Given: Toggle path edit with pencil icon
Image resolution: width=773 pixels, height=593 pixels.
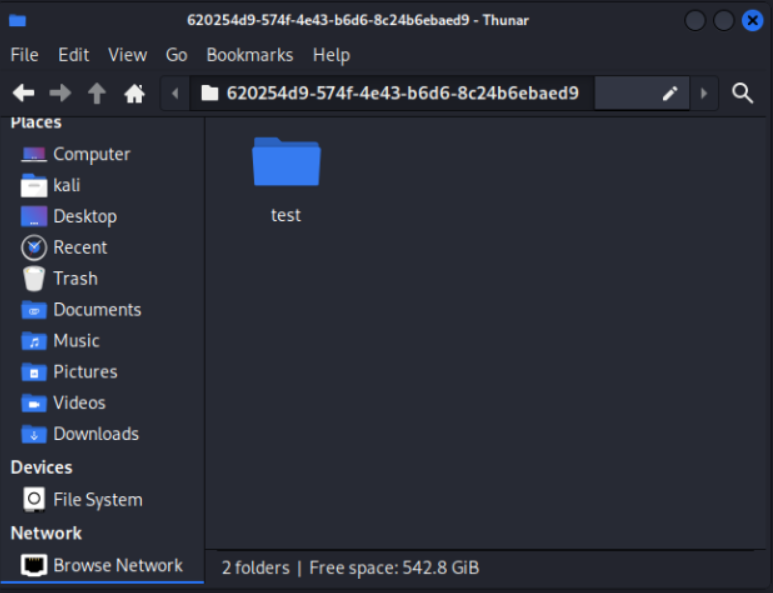Looking at the screenshot, I should [670, 94].
